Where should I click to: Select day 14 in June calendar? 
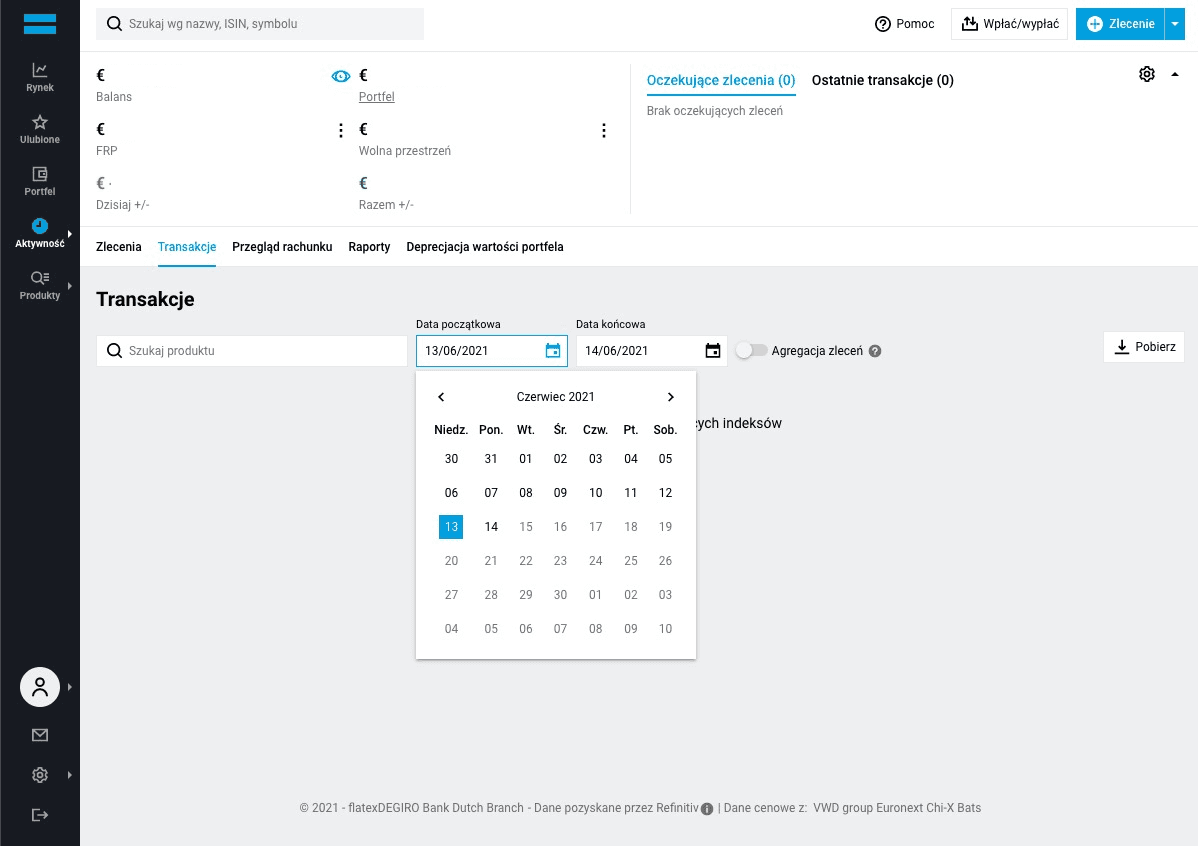[491, 527]
